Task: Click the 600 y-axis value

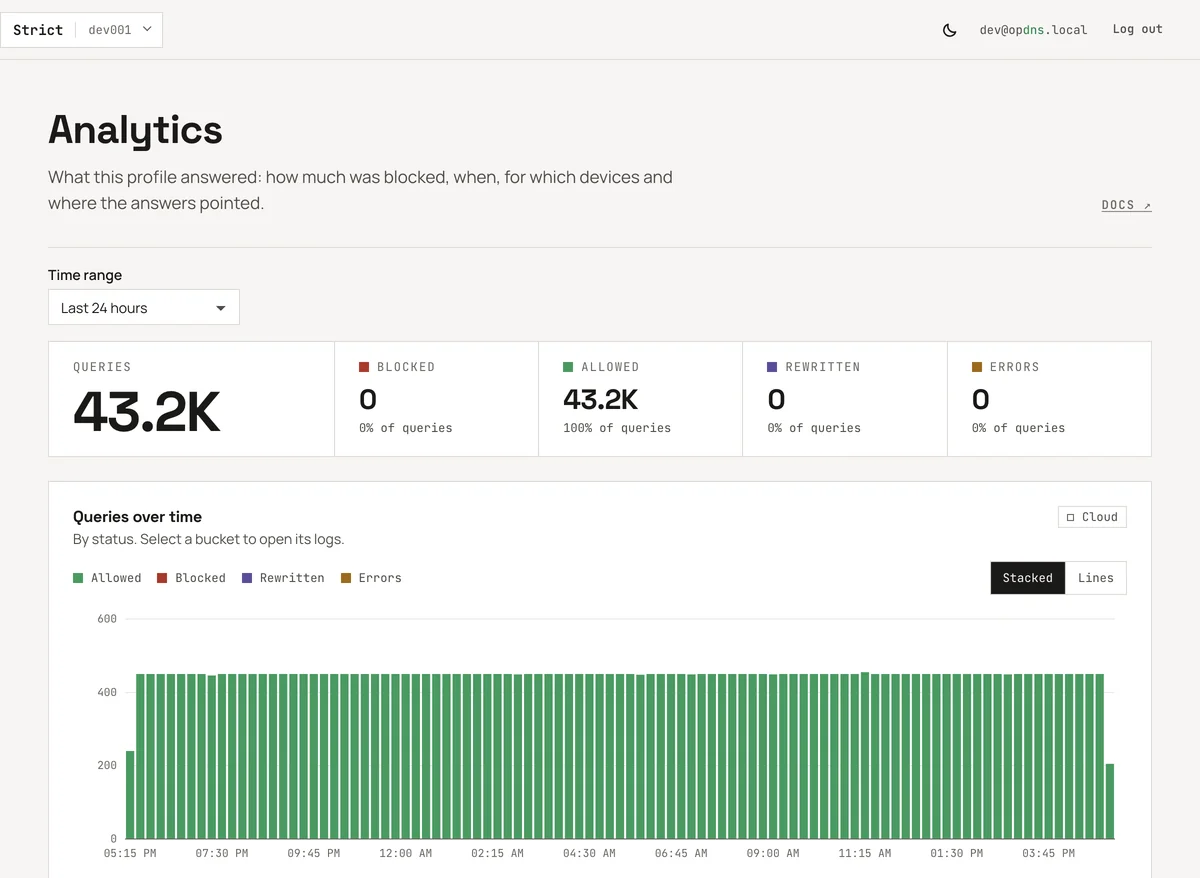Action: (107, 619)
